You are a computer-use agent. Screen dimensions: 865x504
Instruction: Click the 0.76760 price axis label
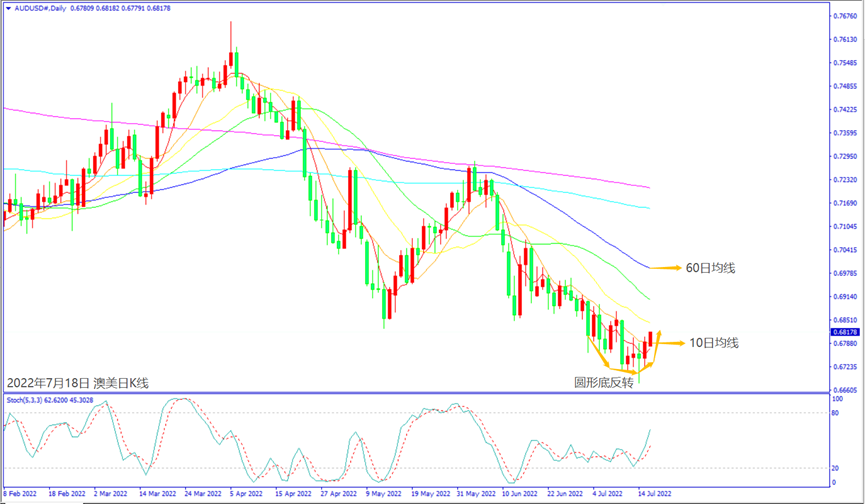pos(845,16)
